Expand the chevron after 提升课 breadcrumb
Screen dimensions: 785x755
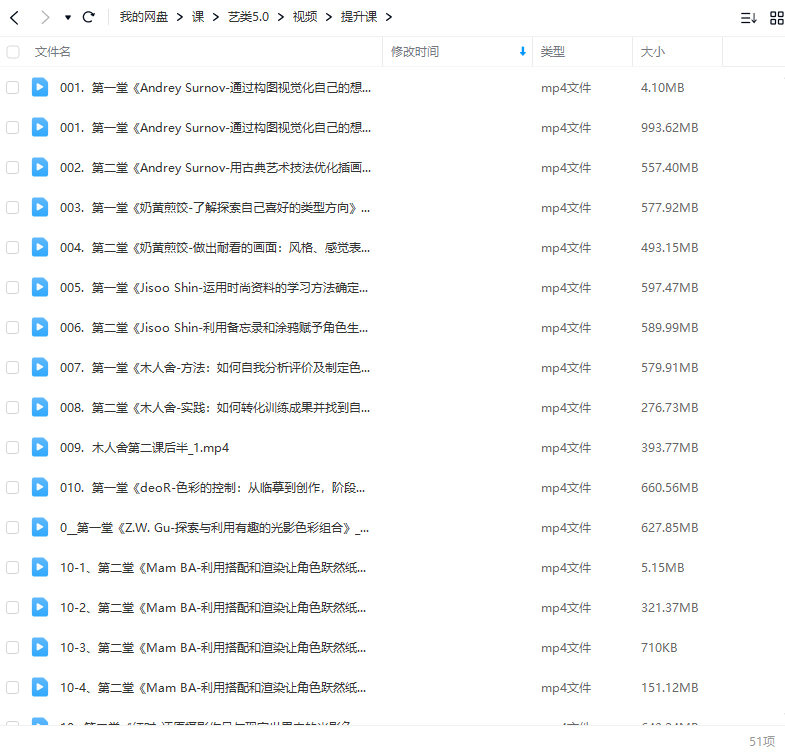(388, 17)
